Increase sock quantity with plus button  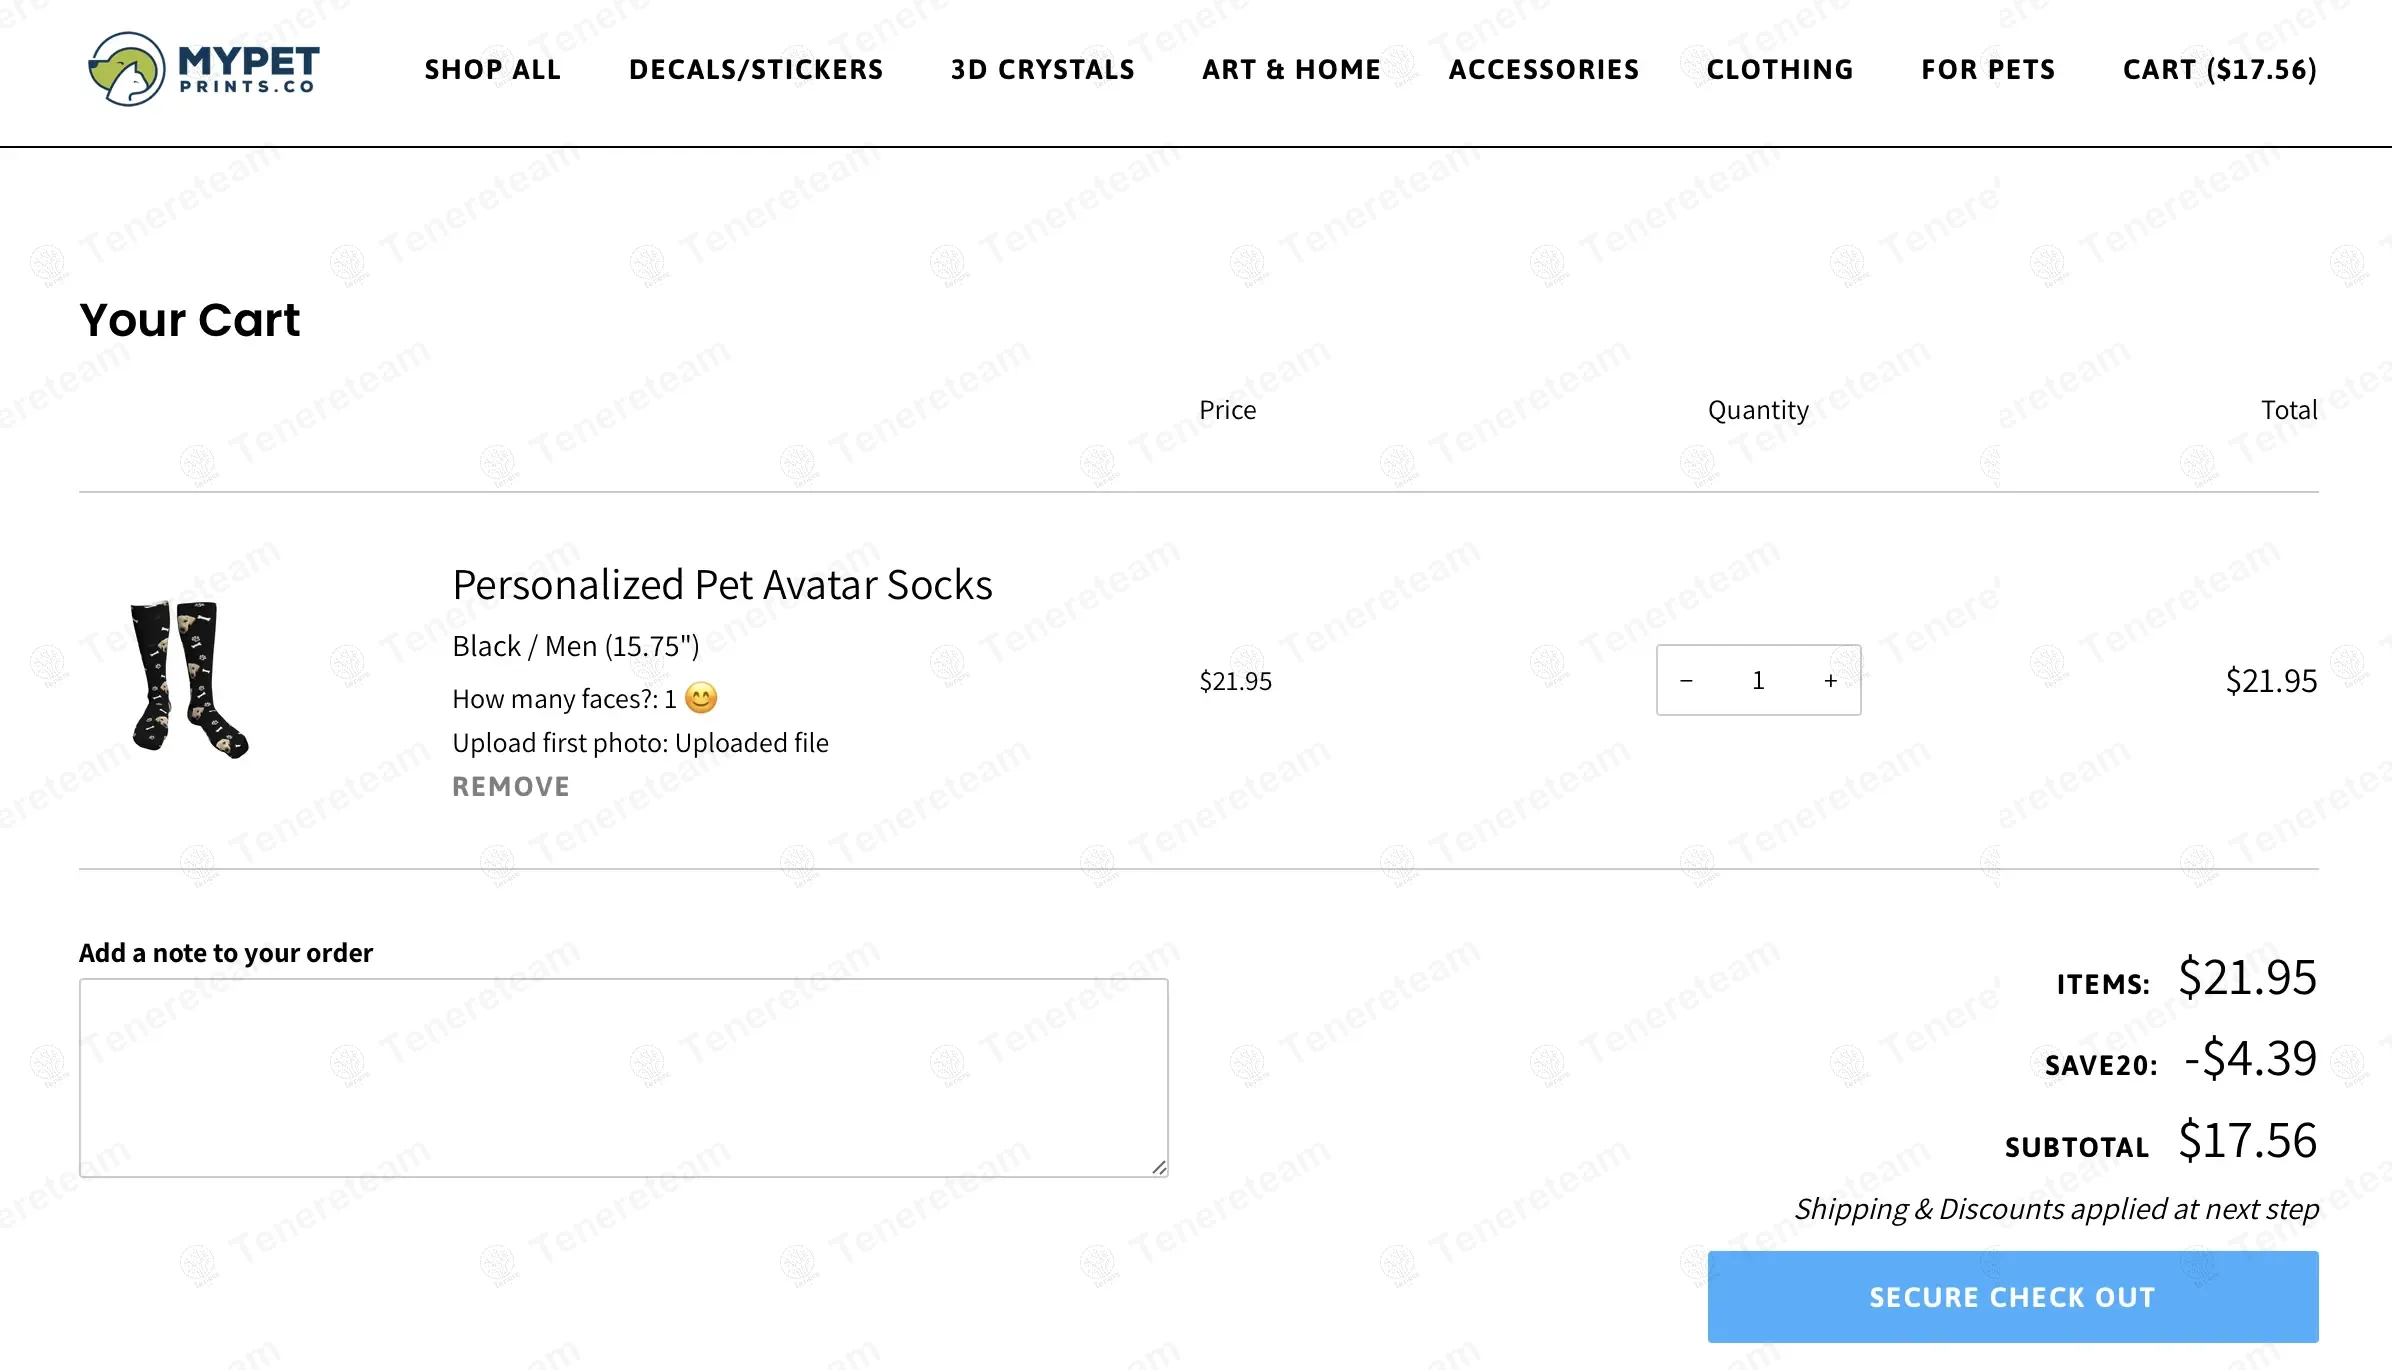coord(1830,681)
